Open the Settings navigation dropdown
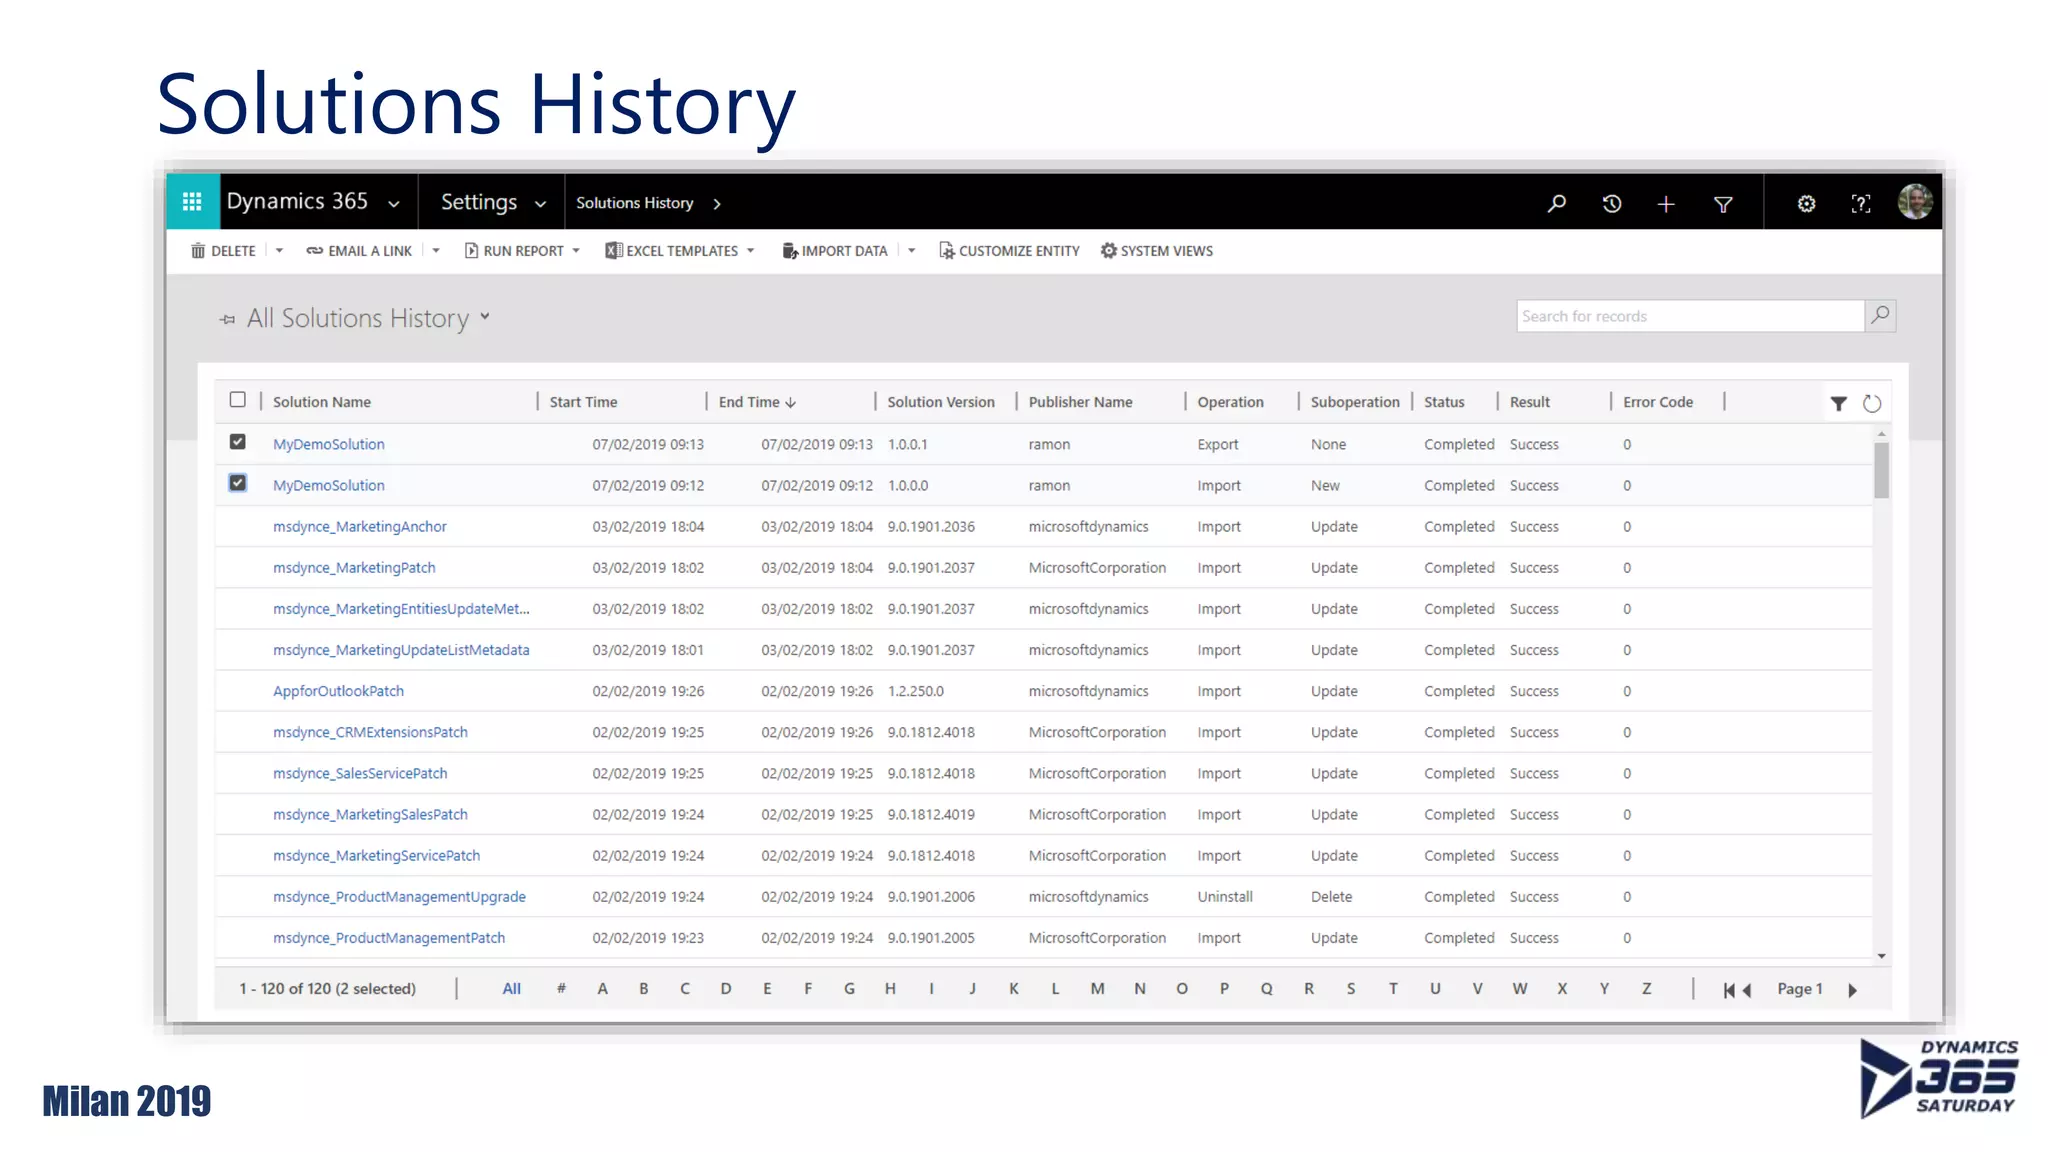 540,204
